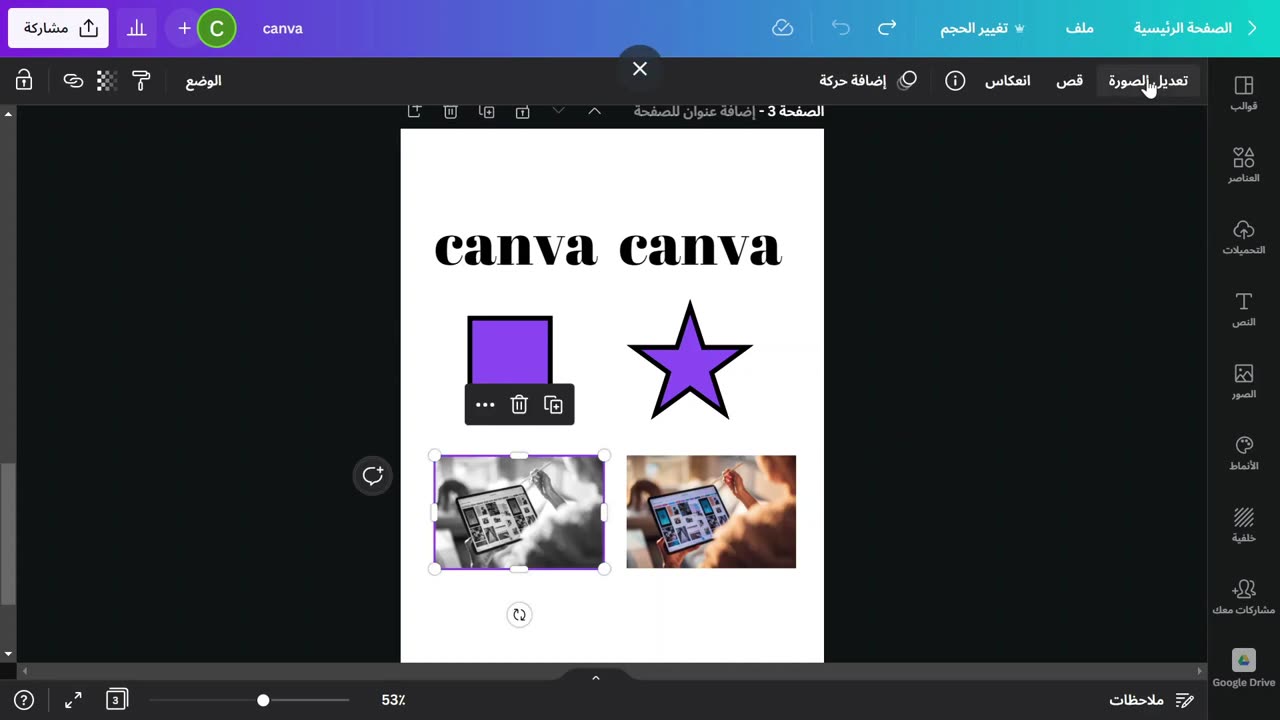
Task: Open the Position (الوضع) menu
Action: [203, 81]
